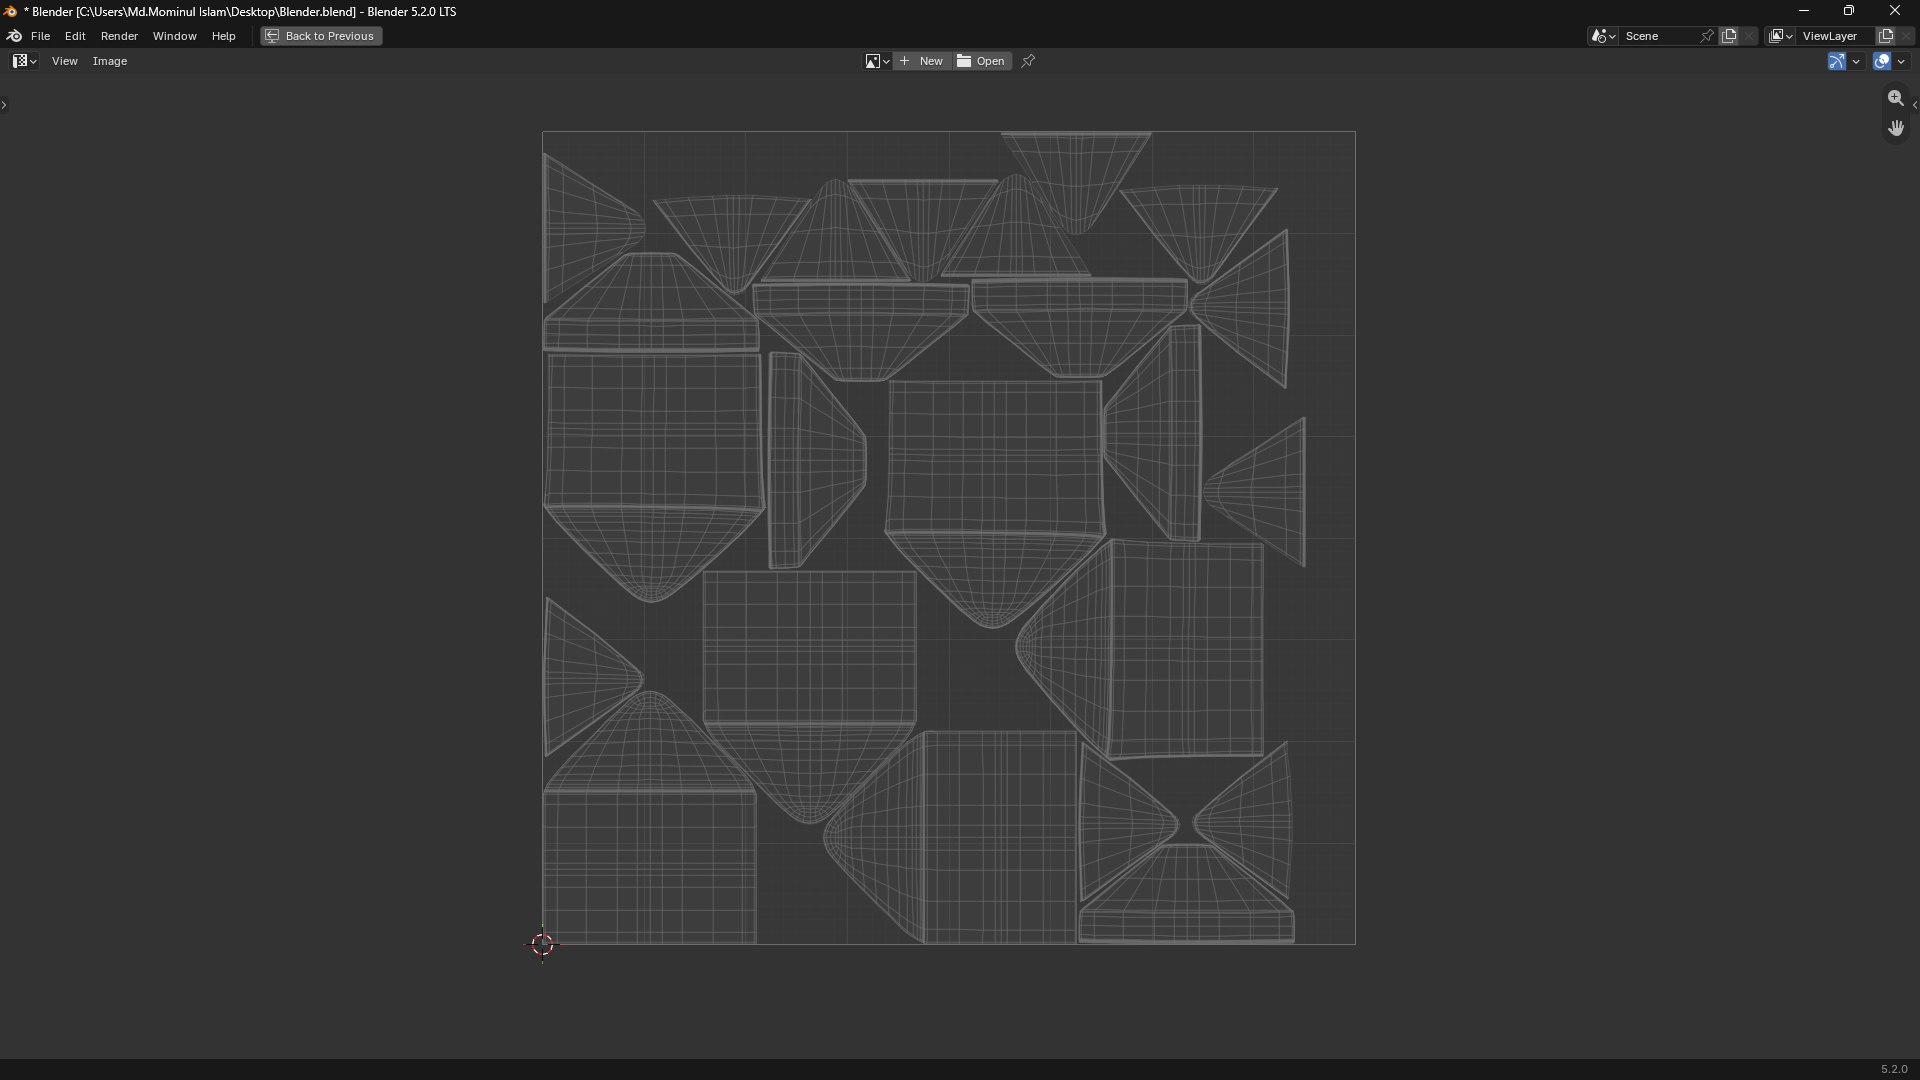Open the Edit menu
Viewport: 1920px width, 1080px height.
click(x=75, y=36)
